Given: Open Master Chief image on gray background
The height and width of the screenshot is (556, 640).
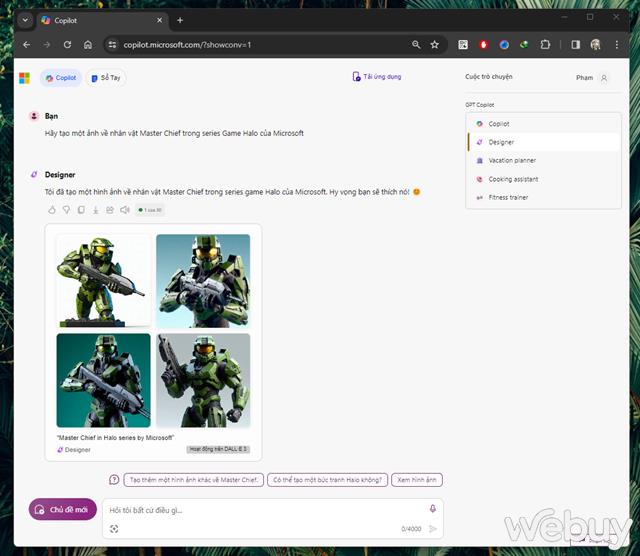Looking at the screenshot, I should [203, 380].
